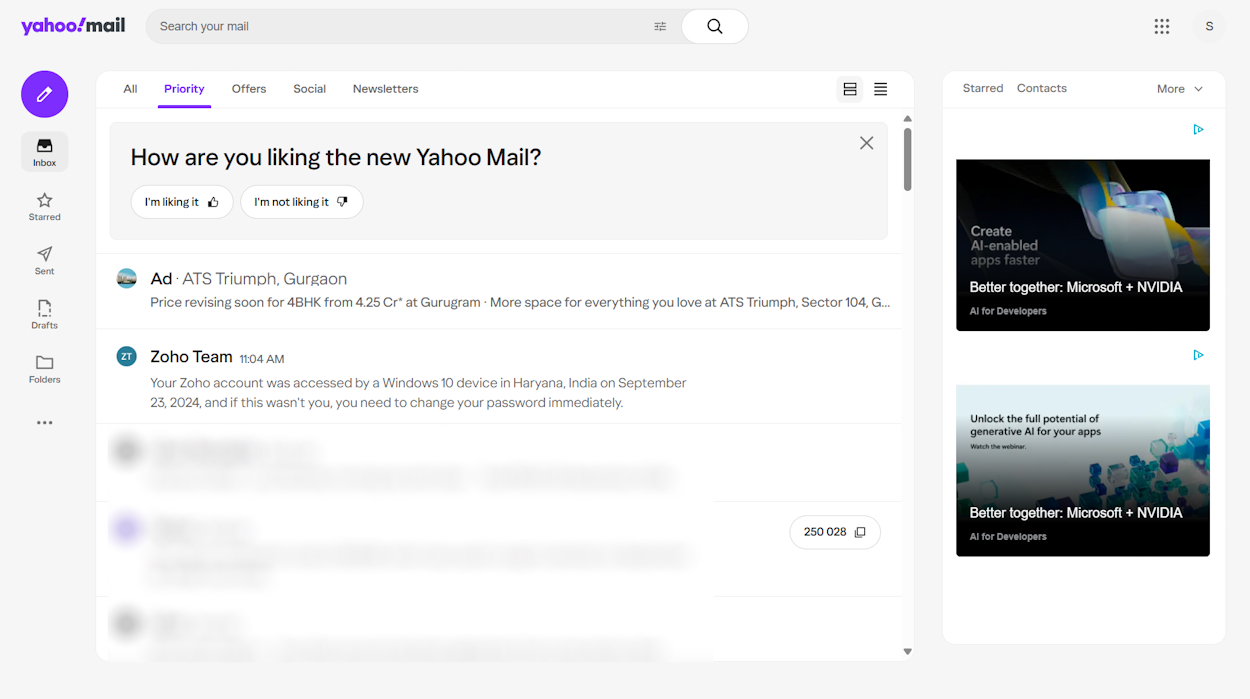Switch inbox to compact list view
Viewport: 1250px width, 699px height.
880,89
